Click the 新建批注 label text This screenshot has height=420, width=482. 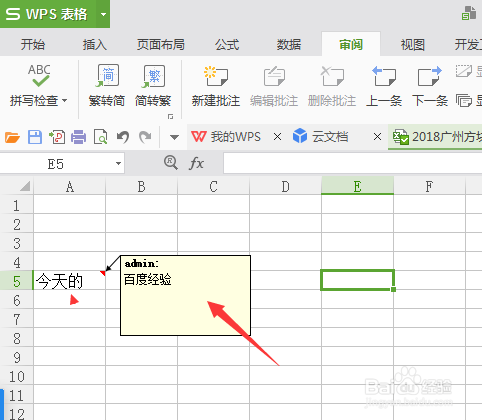coord(216,100)
